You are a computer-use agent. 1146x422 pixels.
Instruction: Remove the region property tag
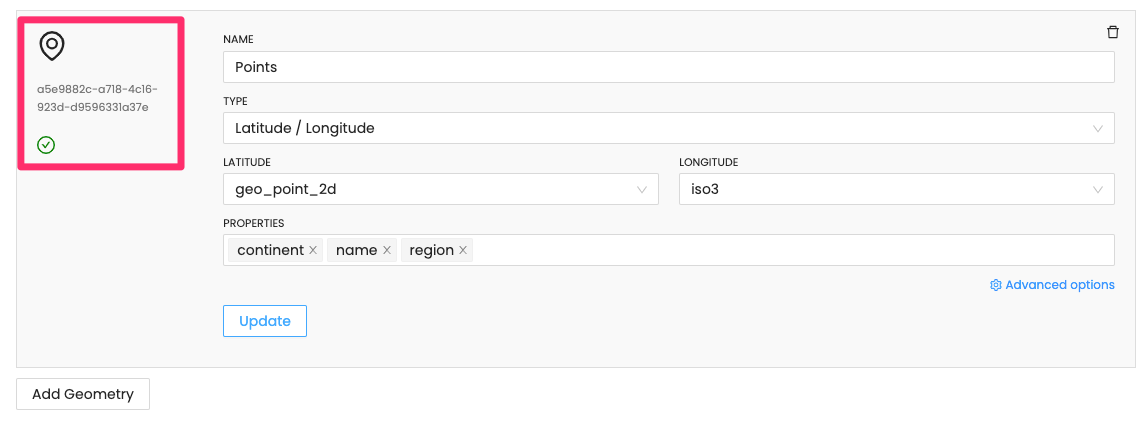[463, 250]
